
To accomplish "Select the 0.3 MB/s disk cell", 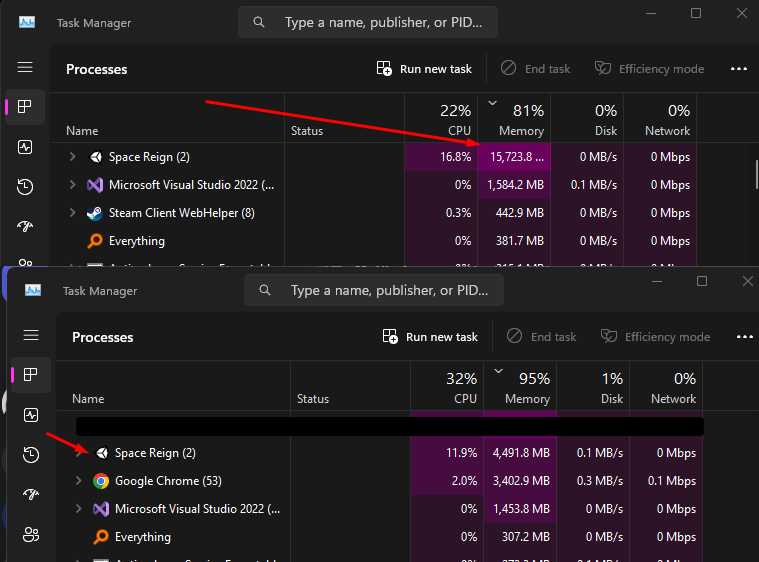I will coord(593,481).
